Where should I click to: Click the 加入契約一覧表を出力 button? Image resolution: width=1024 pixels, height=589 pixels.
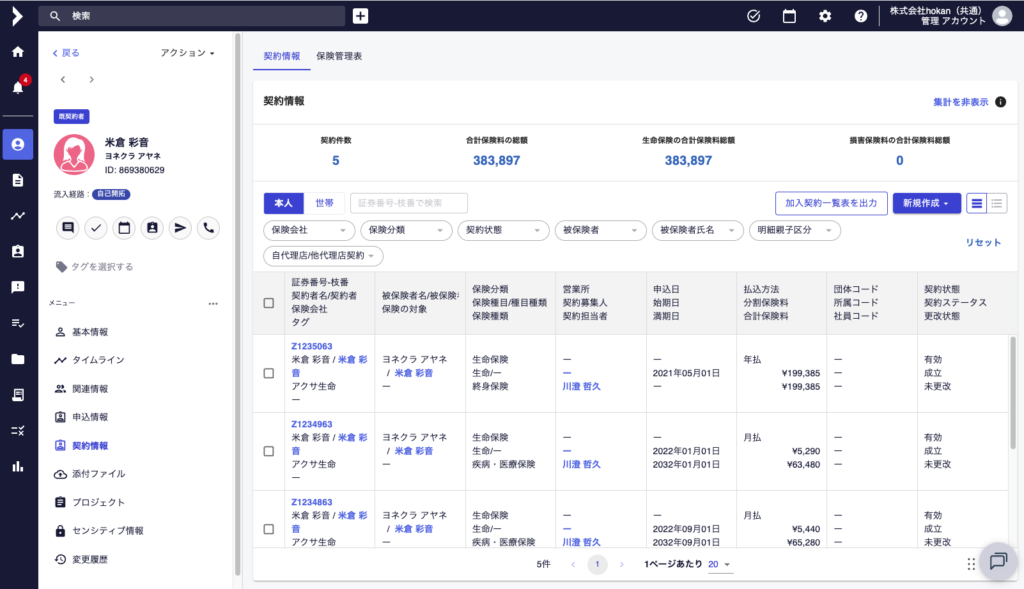click(x=830, y=203)
